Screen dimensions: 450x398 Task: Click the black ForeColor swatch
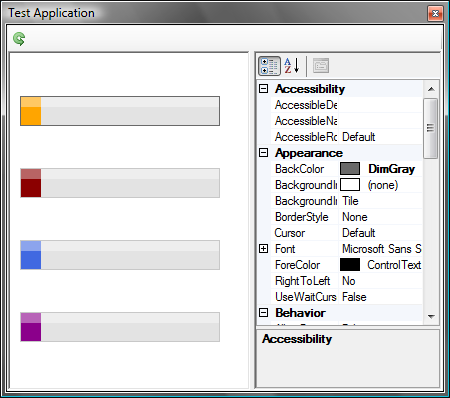(x=350, y=265)
